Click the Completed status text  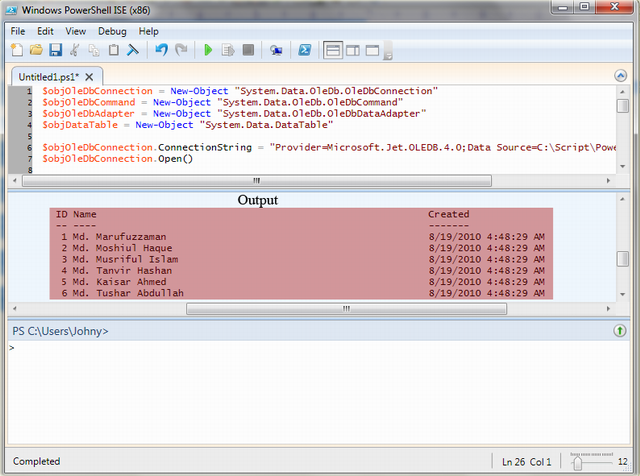(x=36, y=461)
